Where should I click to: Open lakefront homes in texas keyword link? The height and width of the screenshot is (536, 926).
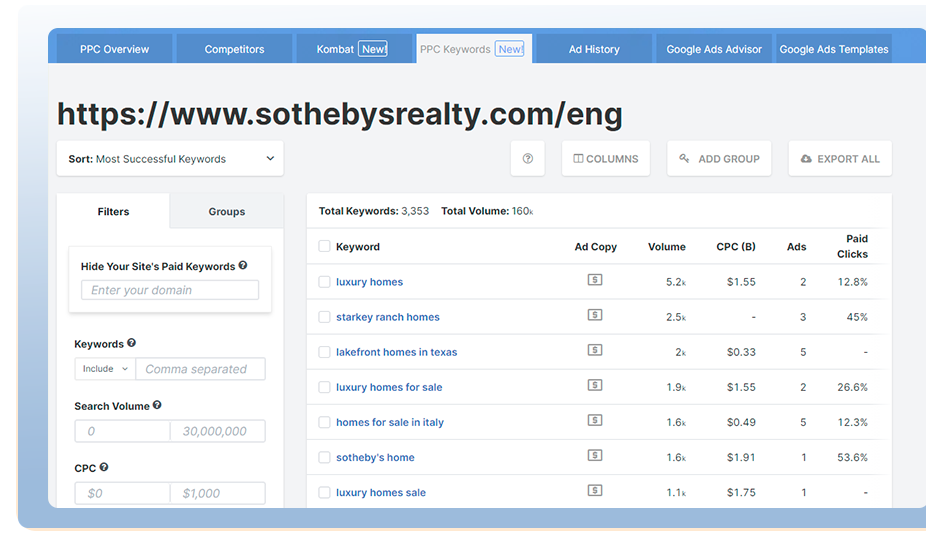(397, 352)
